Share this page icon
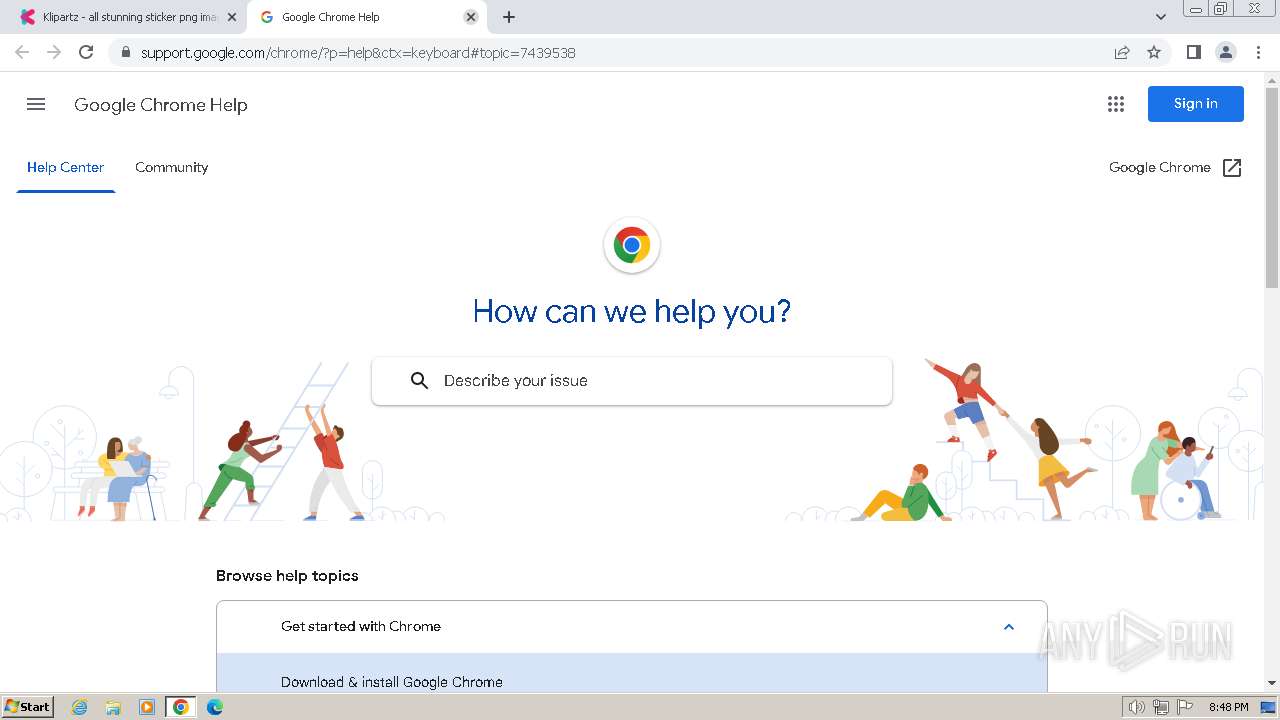Viewport: 1280px width, 720px height. click(x=1122, y=53)
